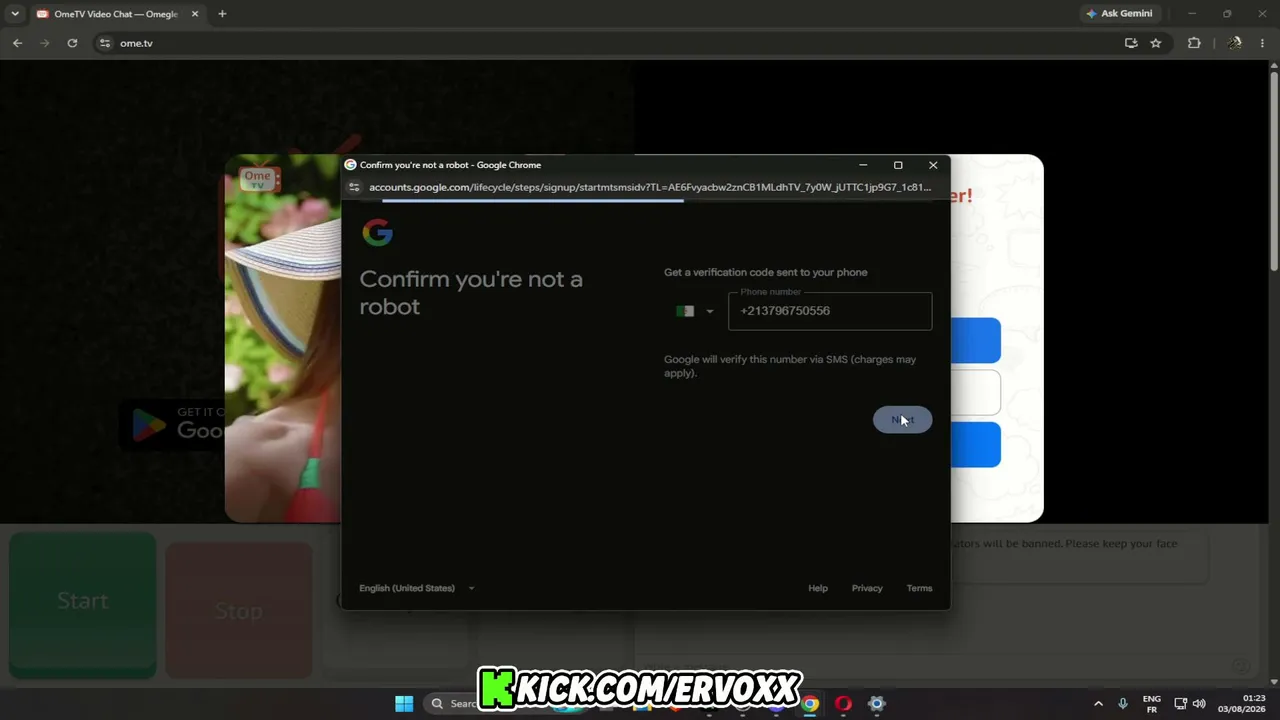Close the Confirm you're not a robot popup

pos(933,165)
